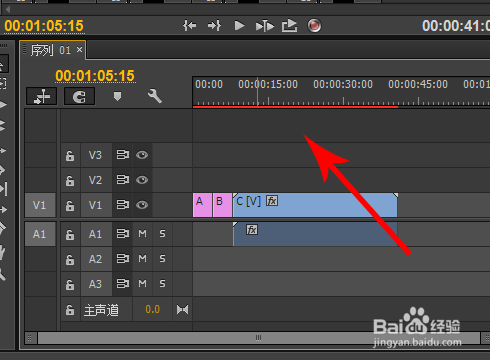Select video clip C [V] on V1
The image size is (490, 360).
[315, 205]
